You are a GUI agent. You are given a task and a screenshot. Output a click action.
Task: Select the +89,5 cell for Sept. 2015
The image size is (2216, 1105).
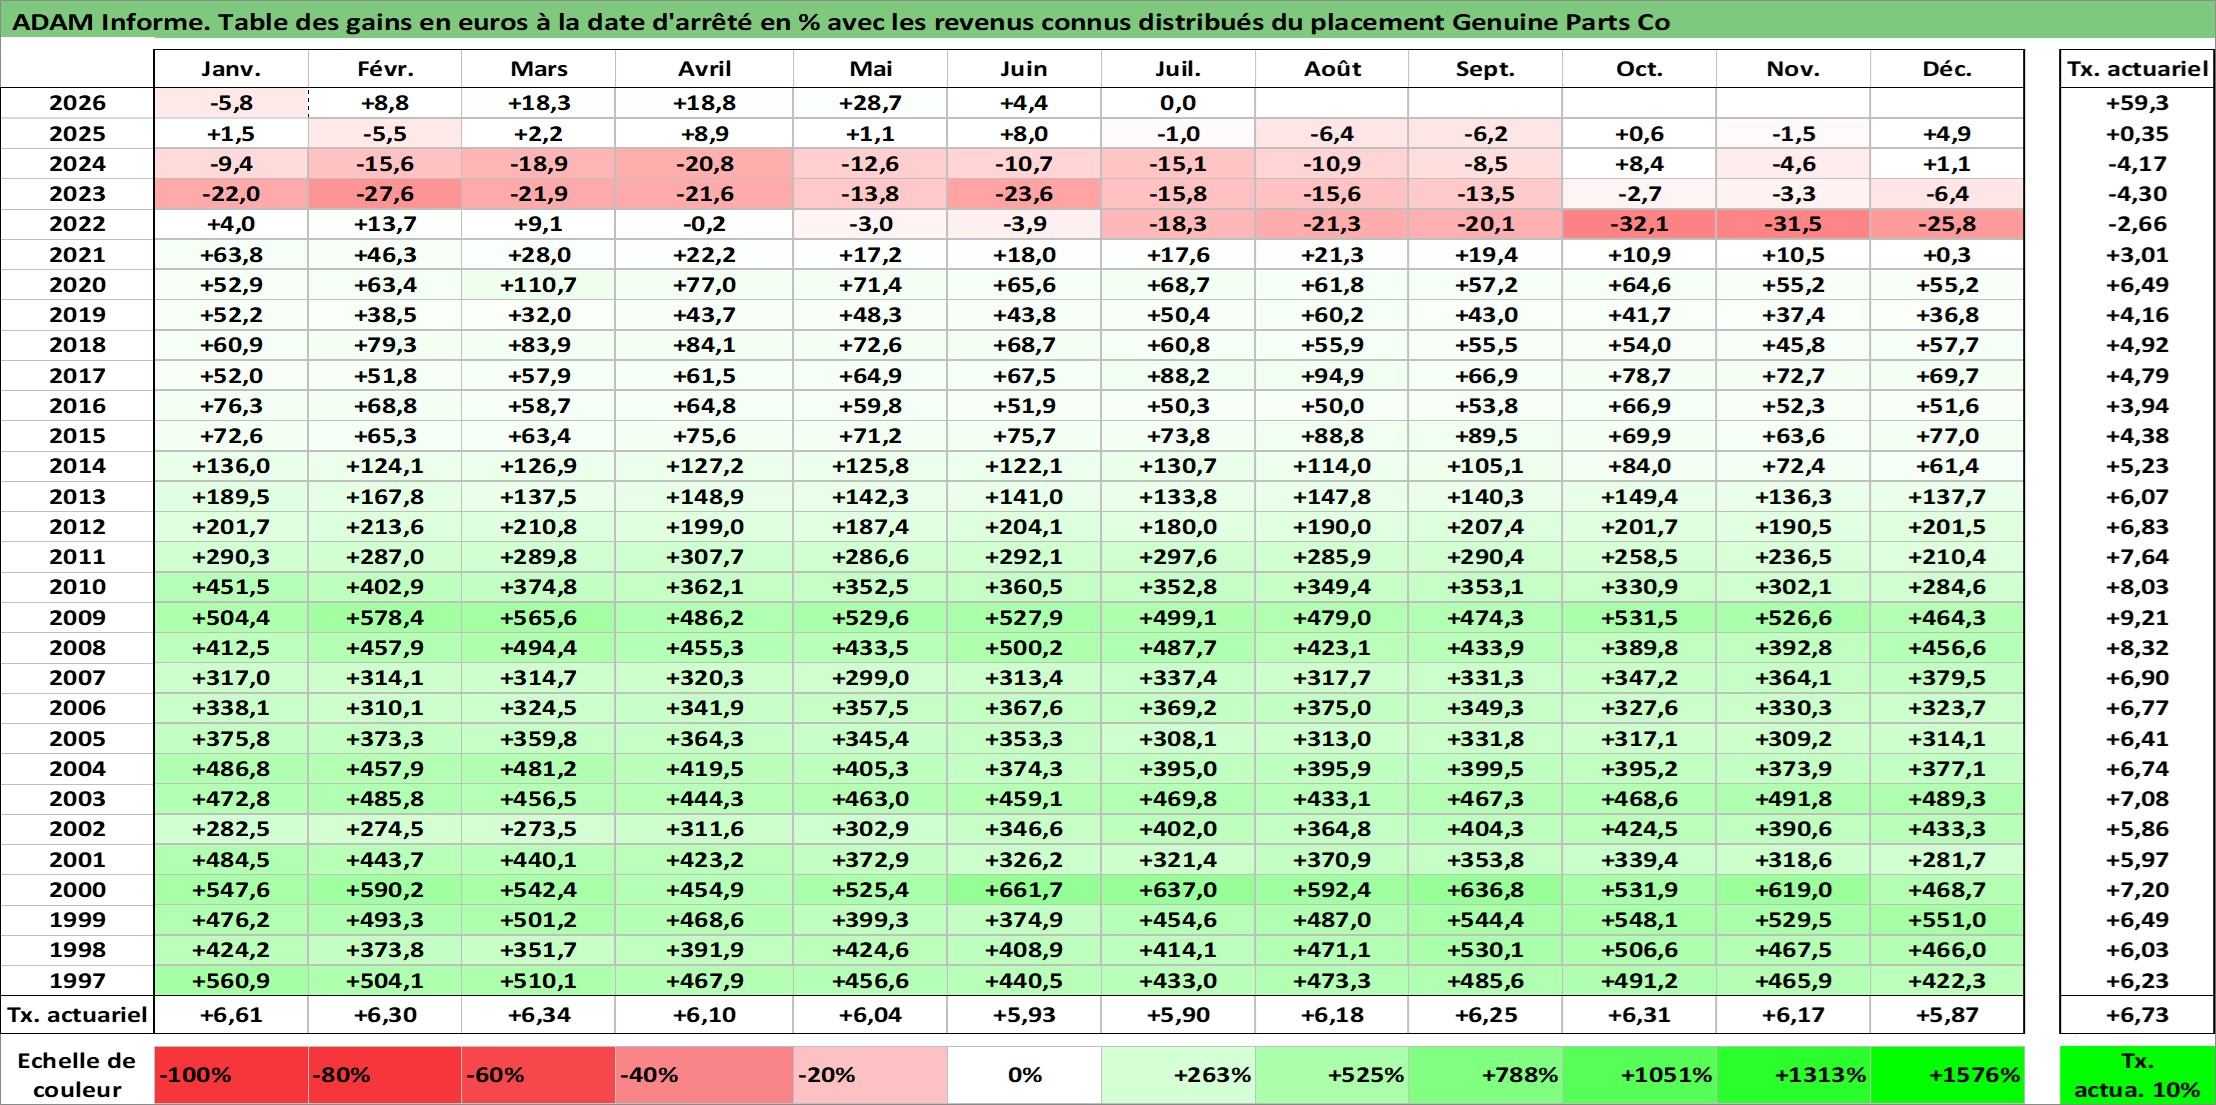coord(1485,436)
